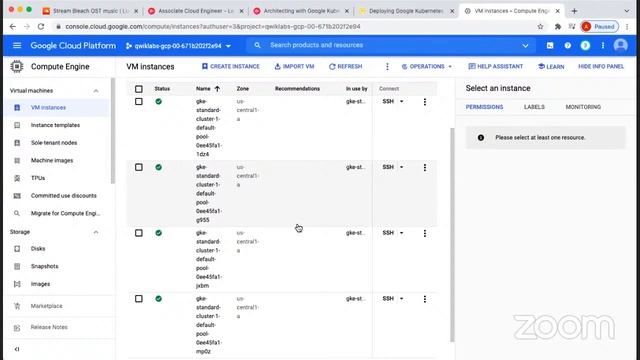Viewport: 640px width, 360px height.
Task: Click Import VM button
Action: click(294, 67)
